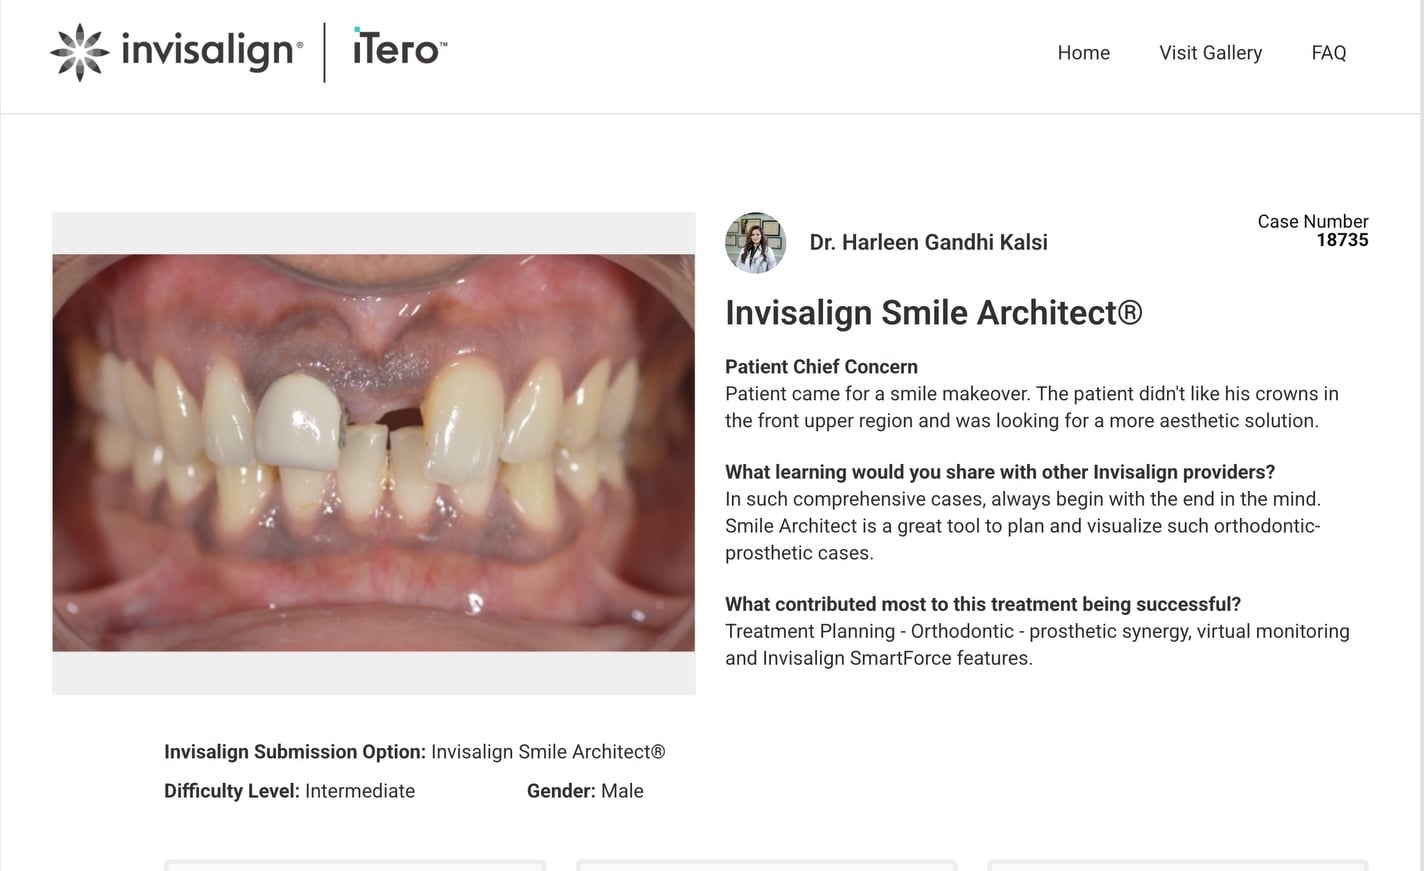Open the FAQ page

(x=1329, y=53)
